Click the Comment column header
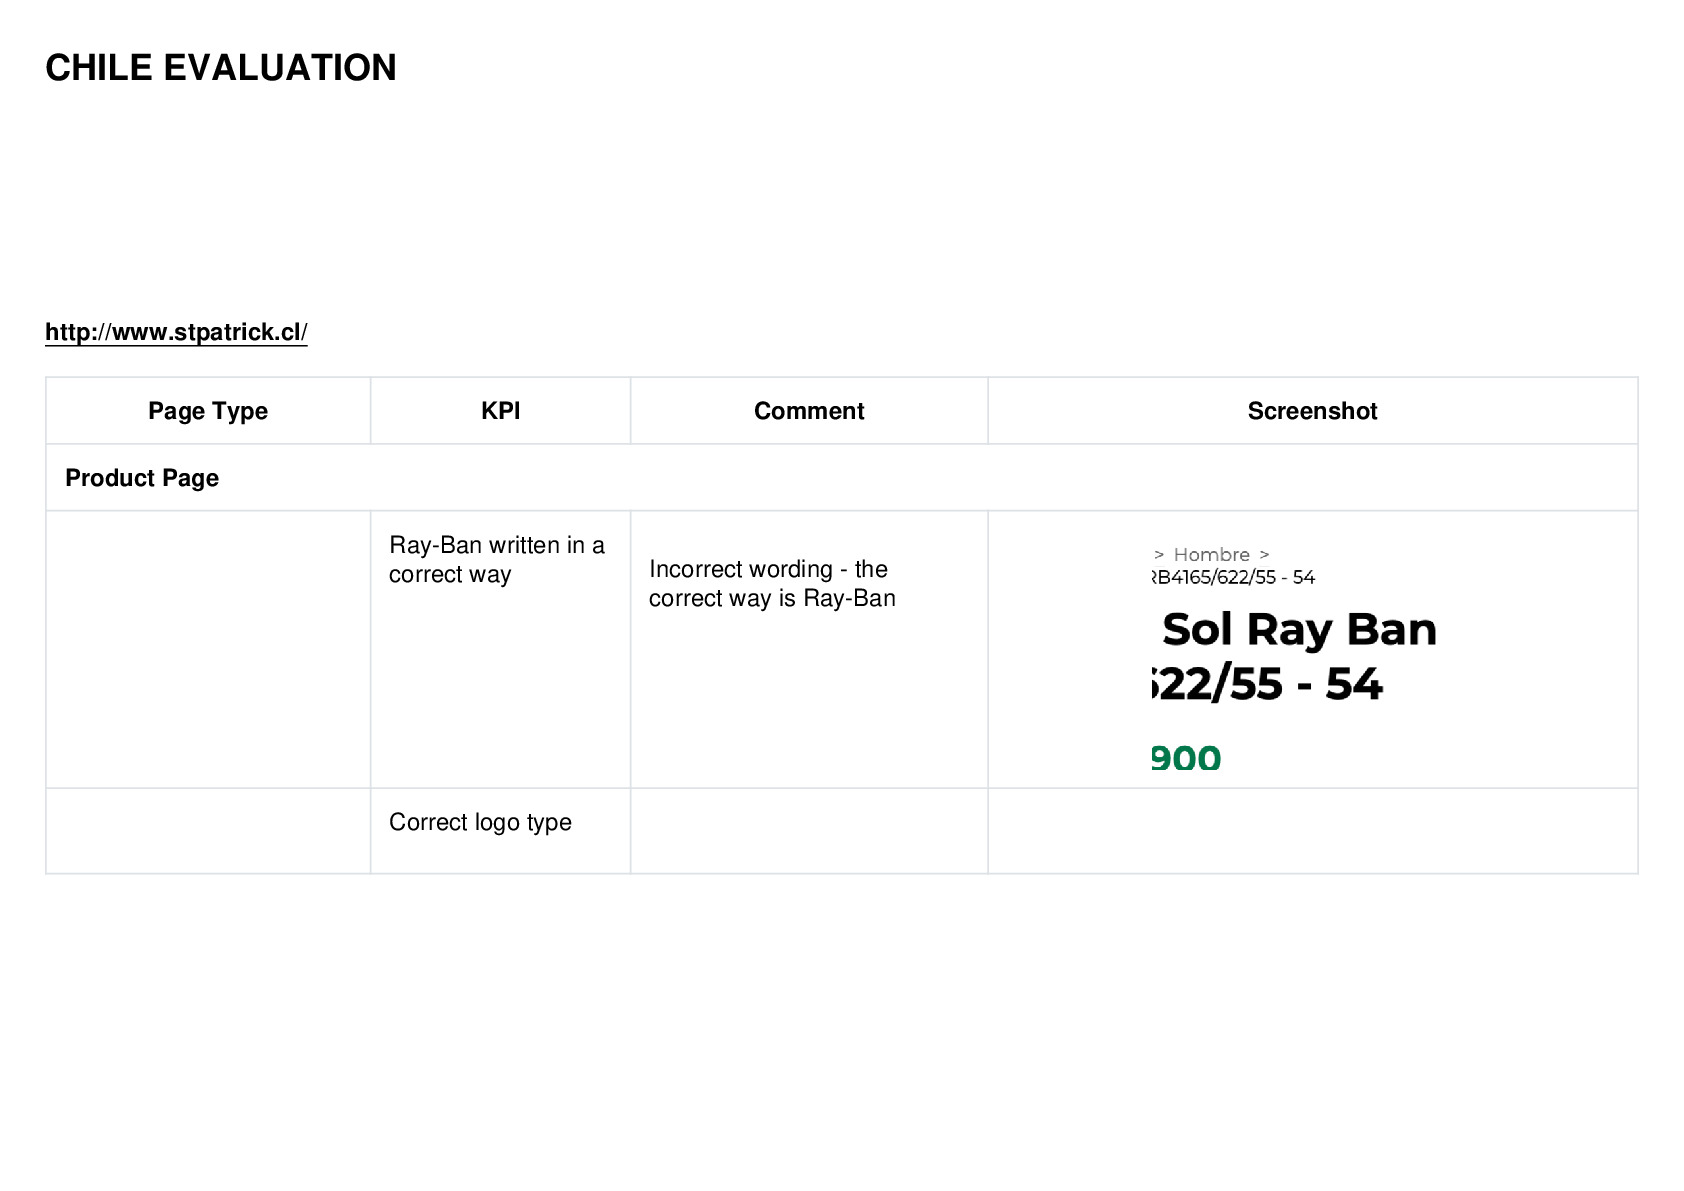This screenshot has height=1191, width=1684. [x=809, y=411]
